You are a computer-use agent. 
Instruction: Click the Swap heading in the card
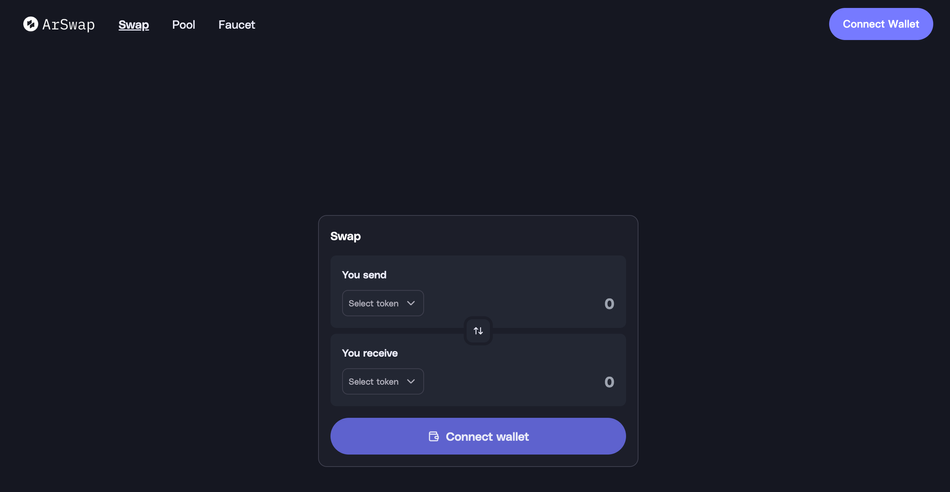pyautogui.click(x=345, y=237)
